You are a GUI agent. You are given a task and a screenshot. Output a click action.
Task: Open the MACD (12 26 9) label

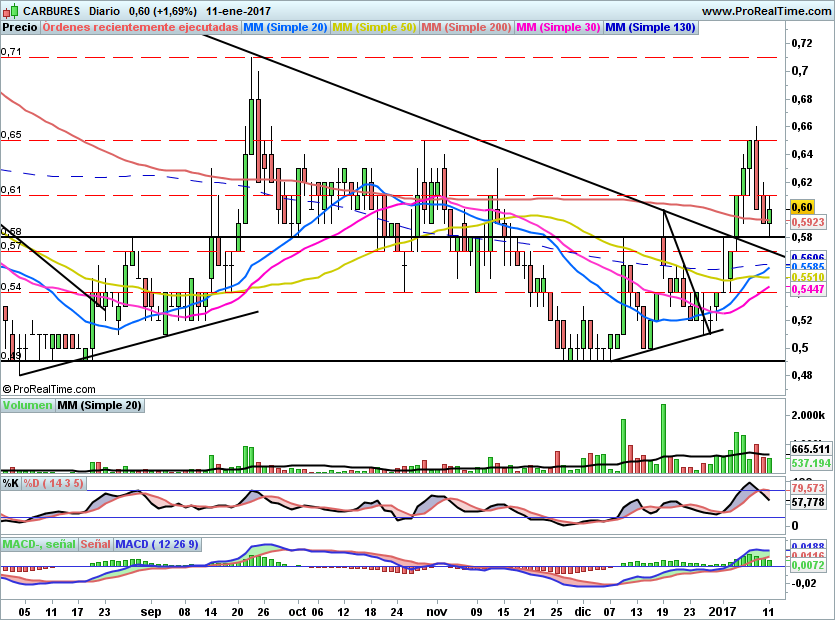coord(157,544)
